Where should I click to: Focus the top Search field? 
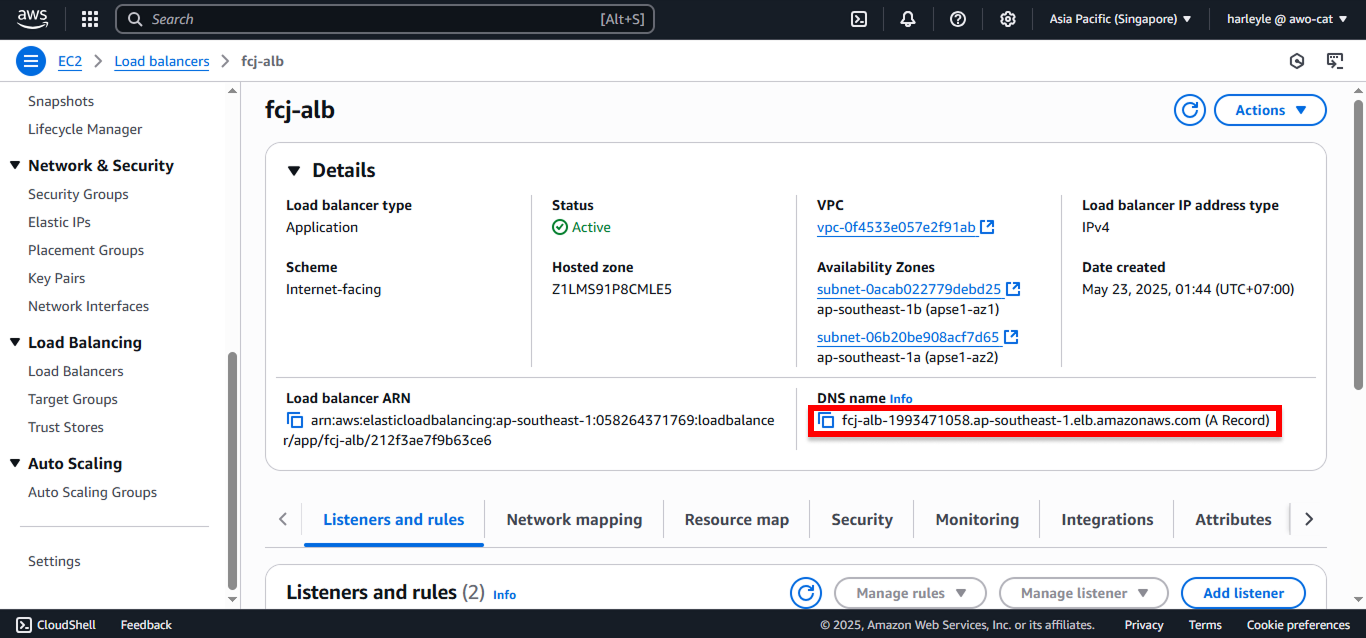pyautogui.click(x=385, y=19)
